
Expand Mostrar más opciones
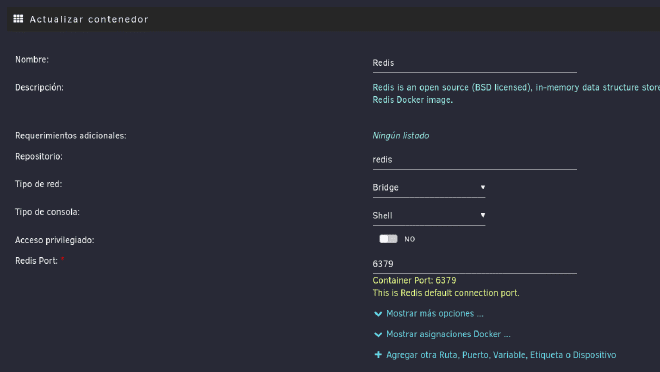click(435, 314)
